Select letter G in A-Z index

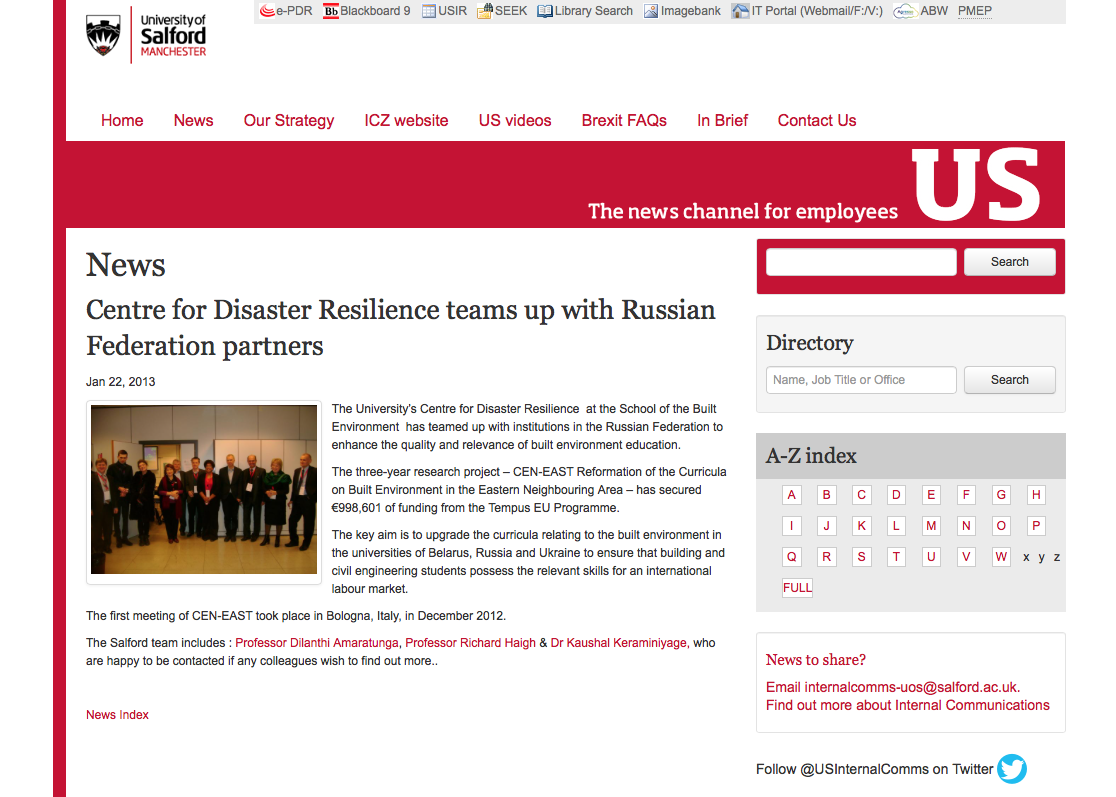[1001, 495]
